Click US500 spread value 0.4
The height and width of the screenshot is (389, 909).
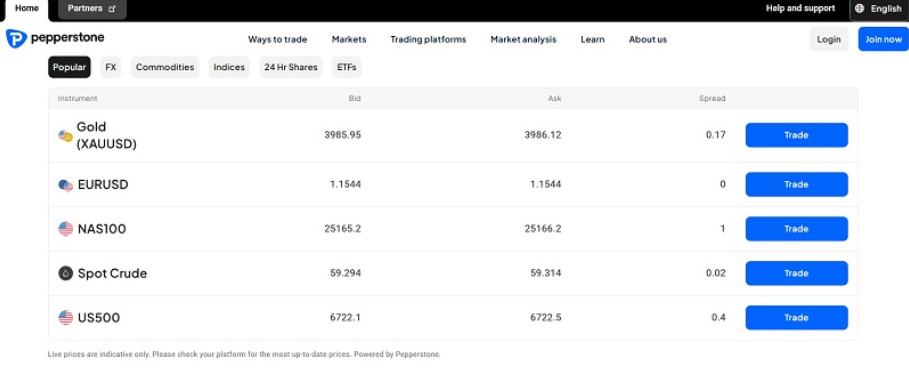[x=719, y=318]
